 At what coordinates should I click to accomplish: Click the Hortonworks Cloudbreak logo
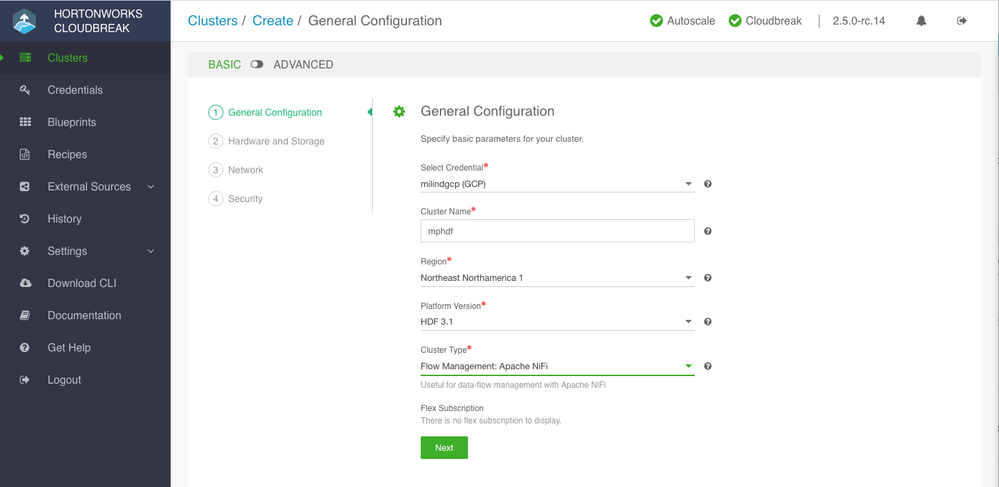(x=25, y=21)
